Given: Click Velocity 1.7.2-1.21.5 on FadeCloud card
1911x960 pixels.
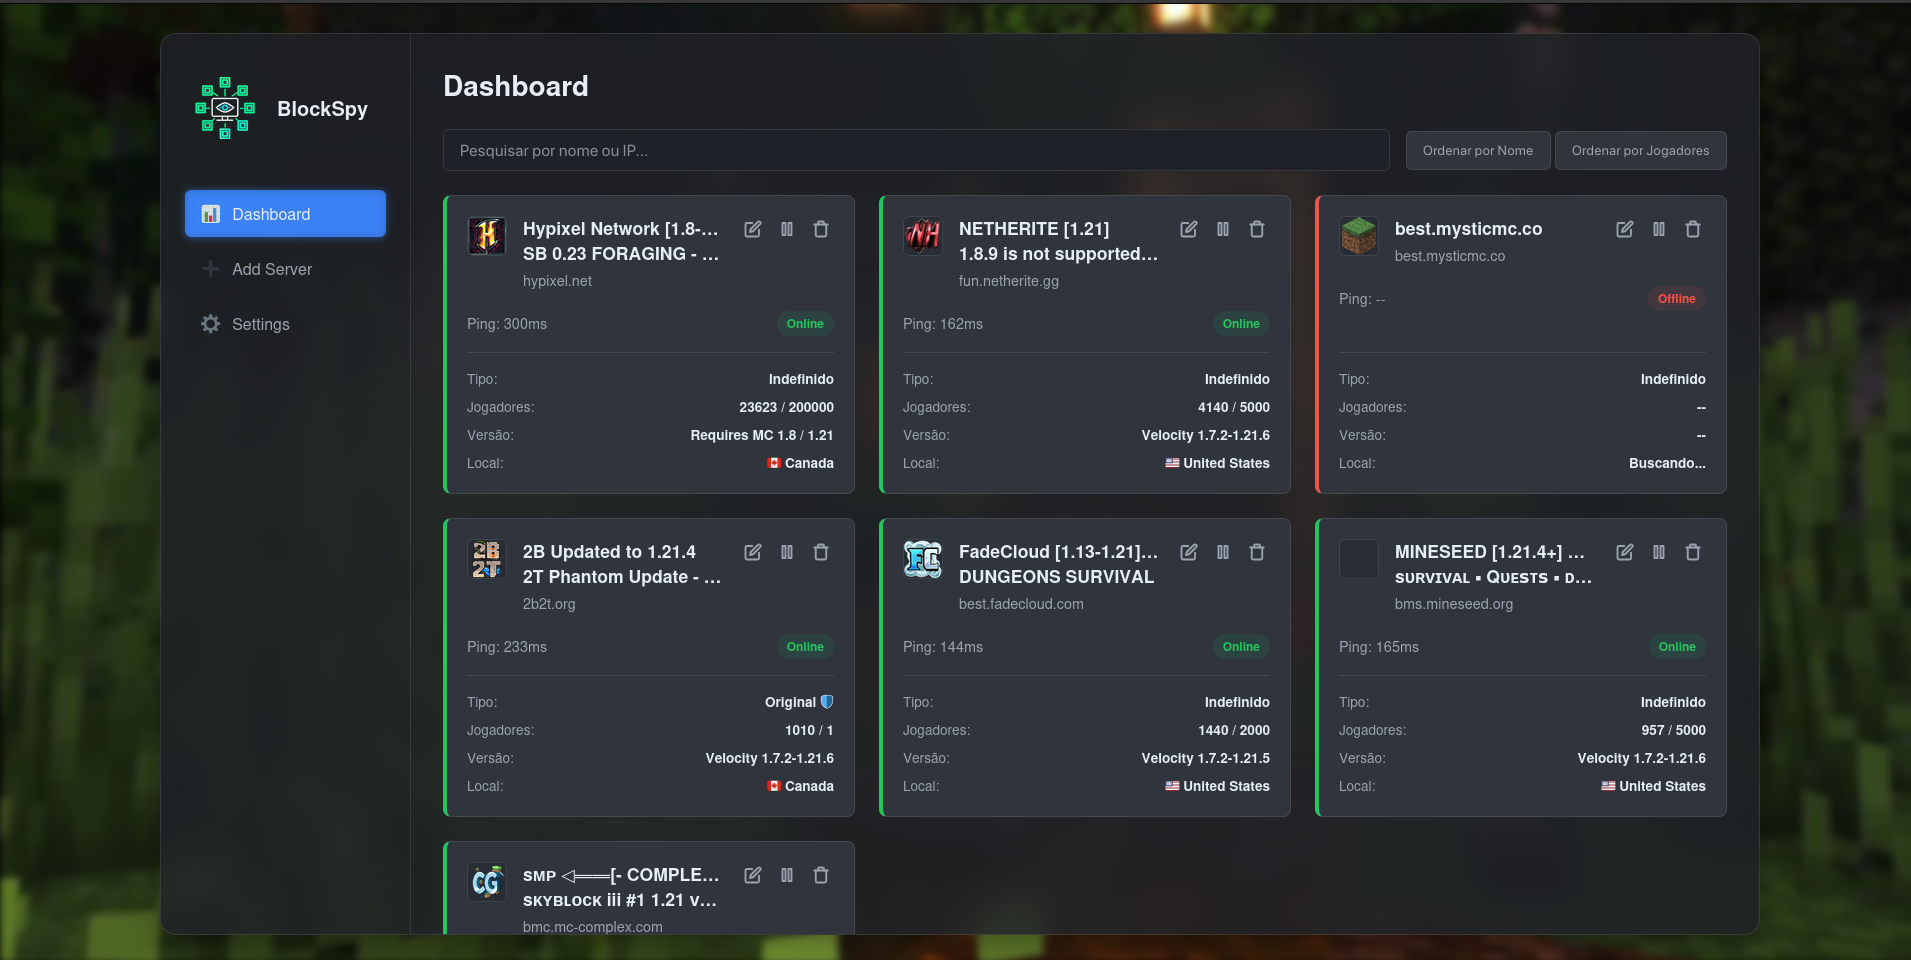Looking at the screenshot, I should (x=1206, y=758).
